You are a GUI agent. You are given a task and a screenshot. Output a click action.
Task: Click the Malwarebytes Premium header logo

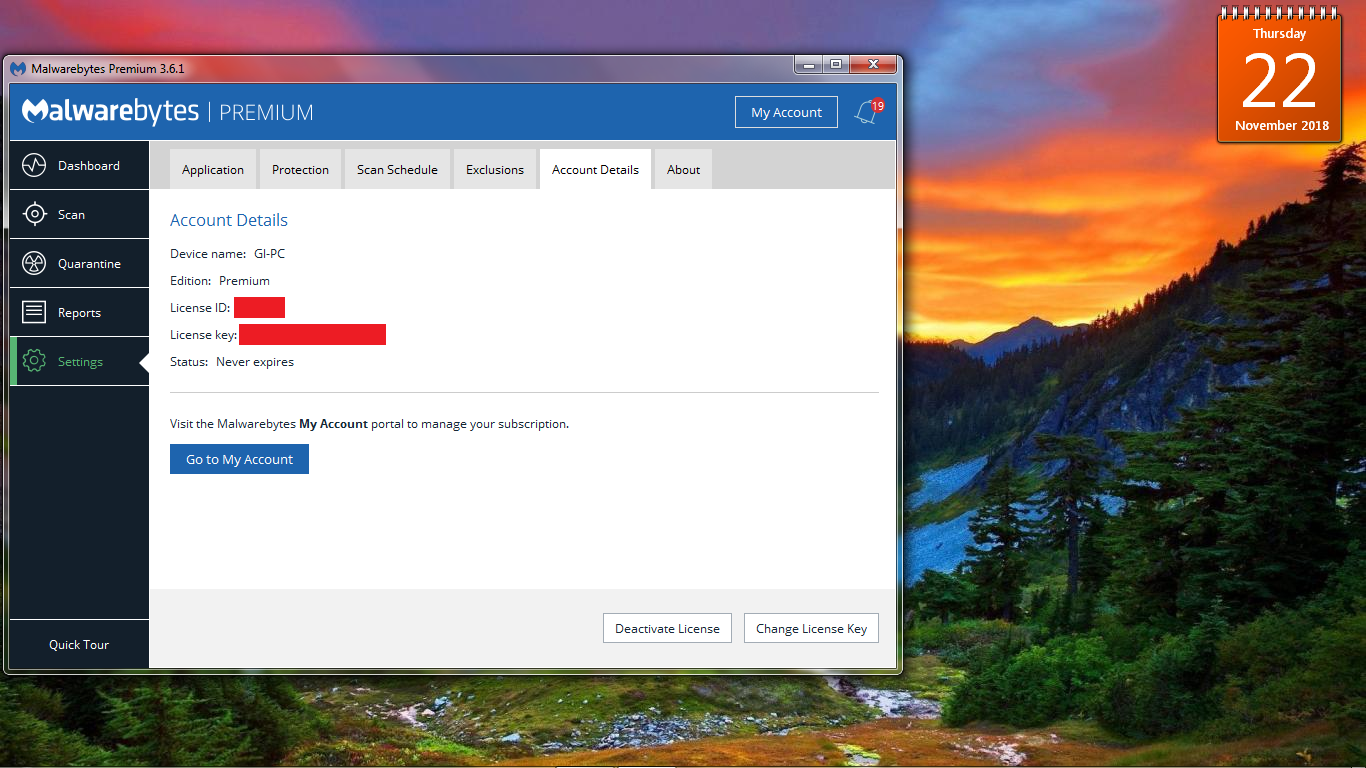click(168, 112)
